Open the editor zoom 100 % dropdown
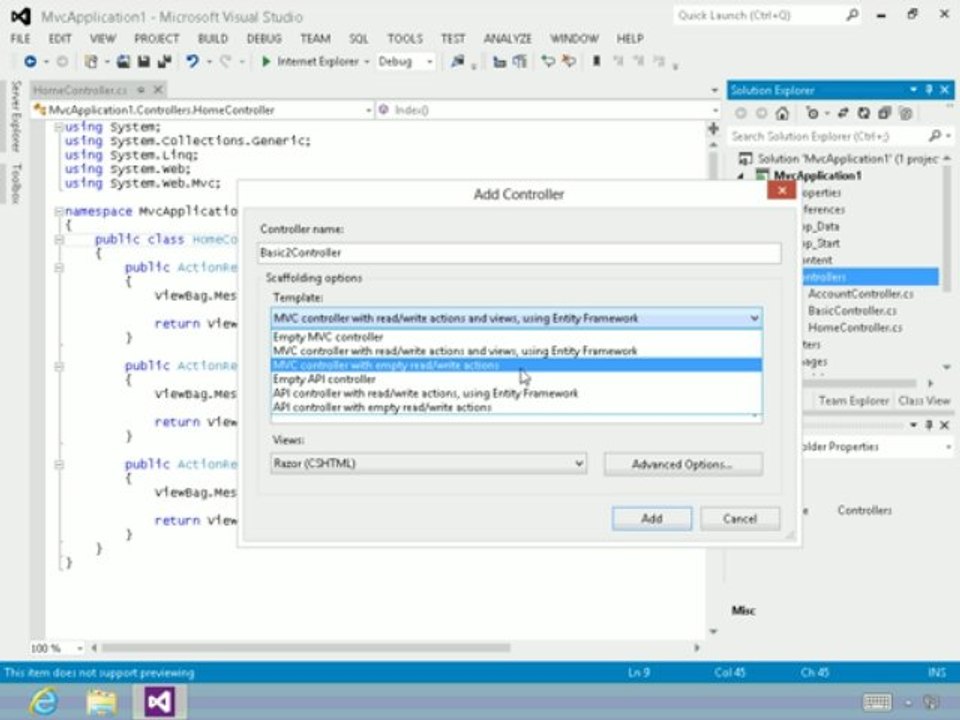Image resolution: width=960 pixels, height=720 pixels. (80, 648)
